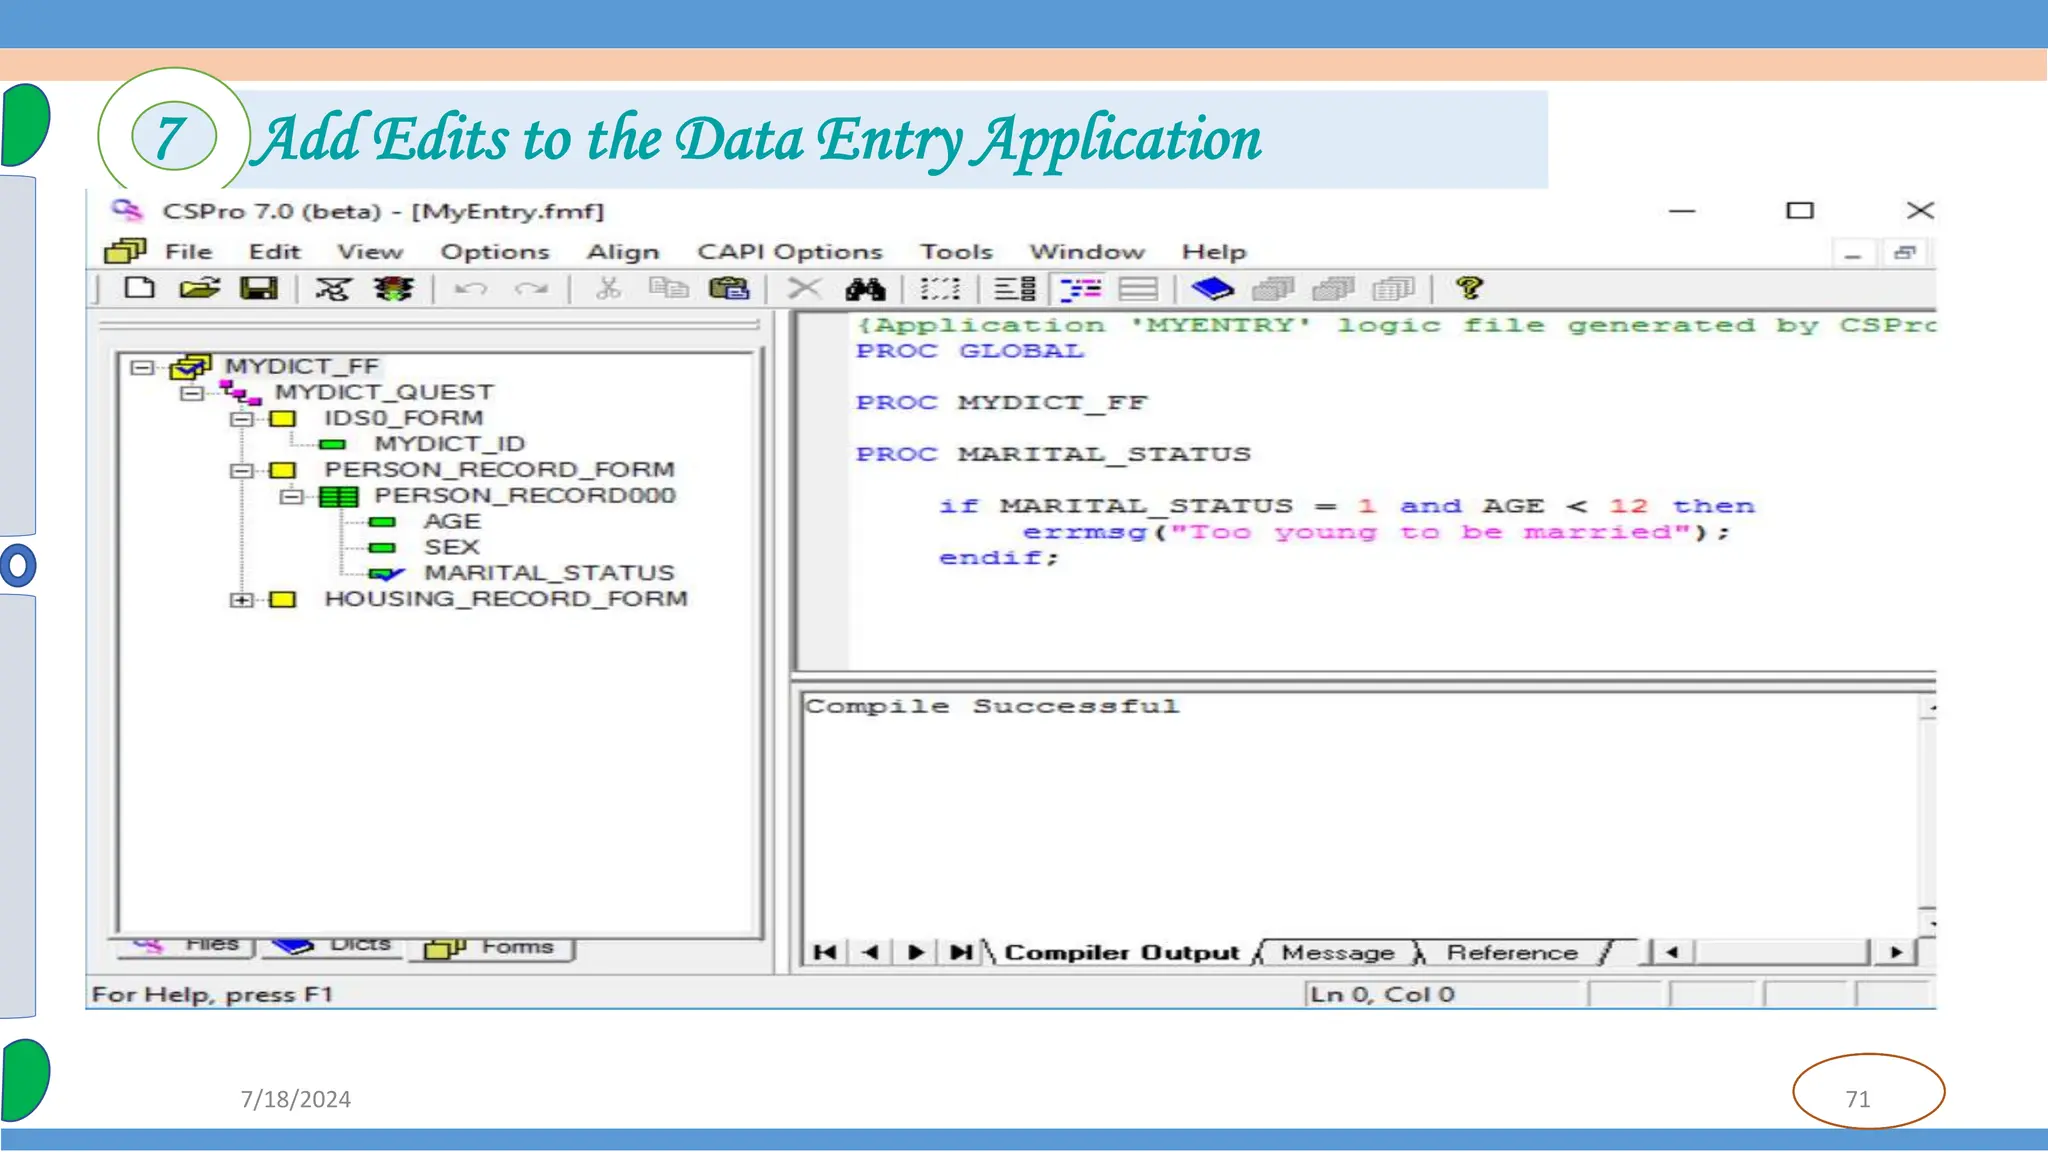
Task: Click the traffic light Run icon
Action: (x=393, y=289)
